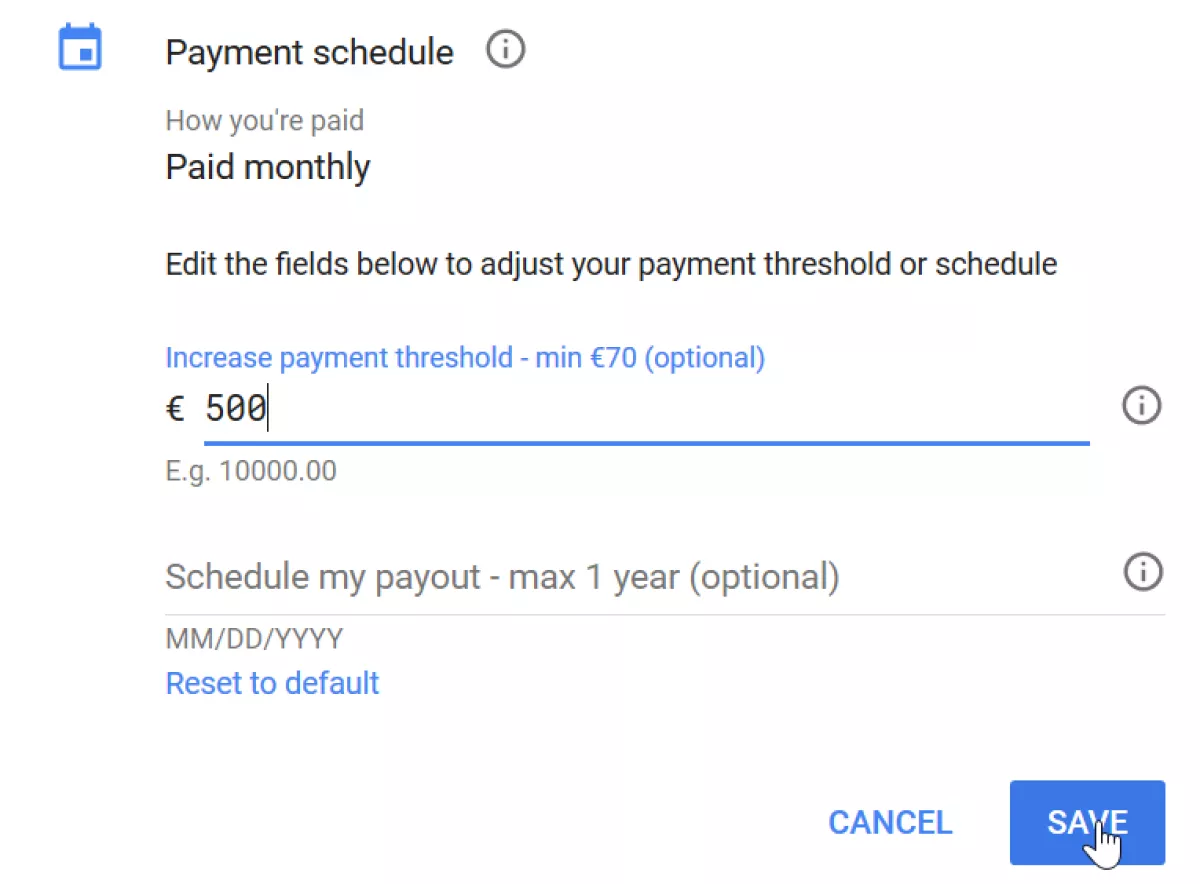Click the E.g. 10000.00 hint text
1200x884 pixels.
pyautogui.click(x=250, y=471)
